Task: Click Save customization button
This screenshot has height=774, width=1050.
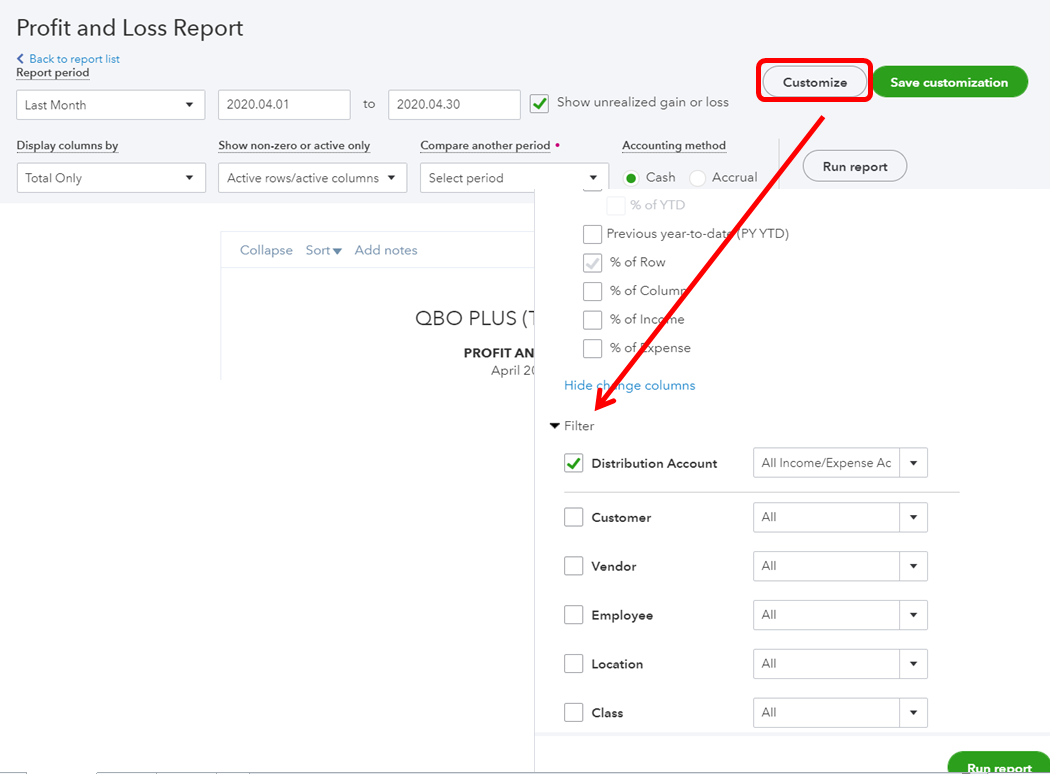Action: pos(949,82)
